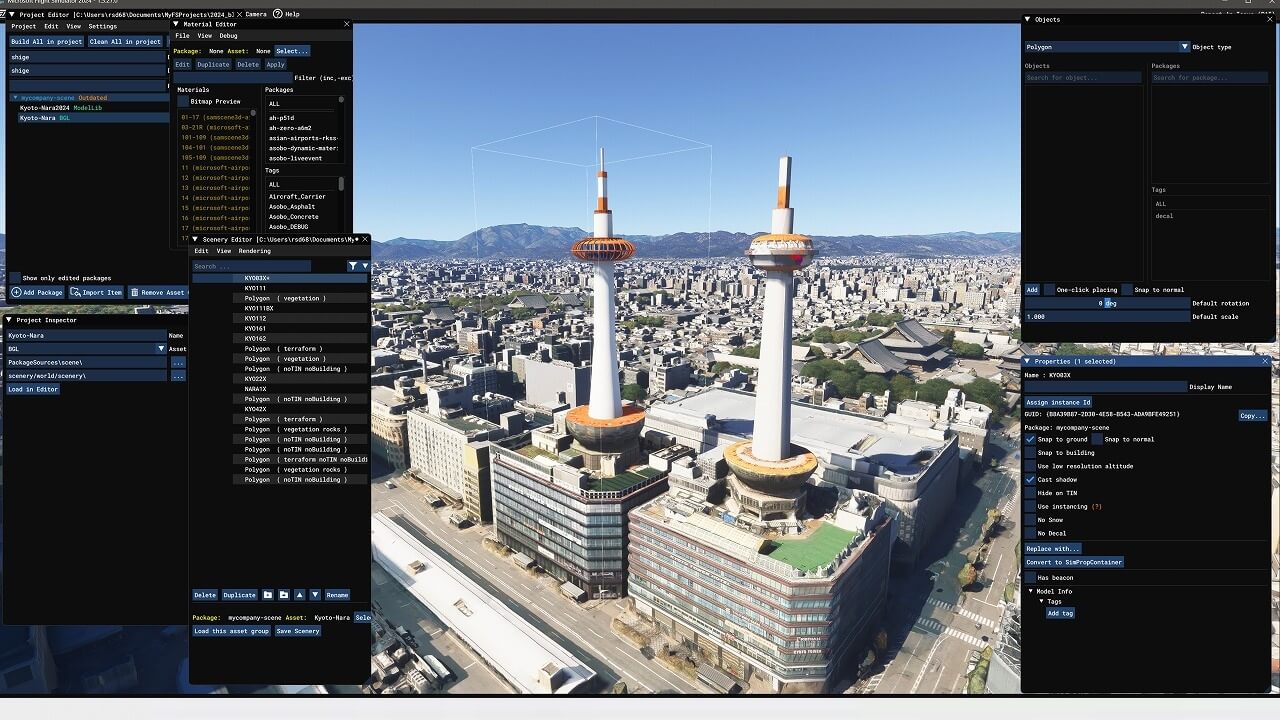Image resolution: width=1280 pixels, height=720 pixels.
Task: Enable the Snap to building checkbox
Action: coord(1030,453)
